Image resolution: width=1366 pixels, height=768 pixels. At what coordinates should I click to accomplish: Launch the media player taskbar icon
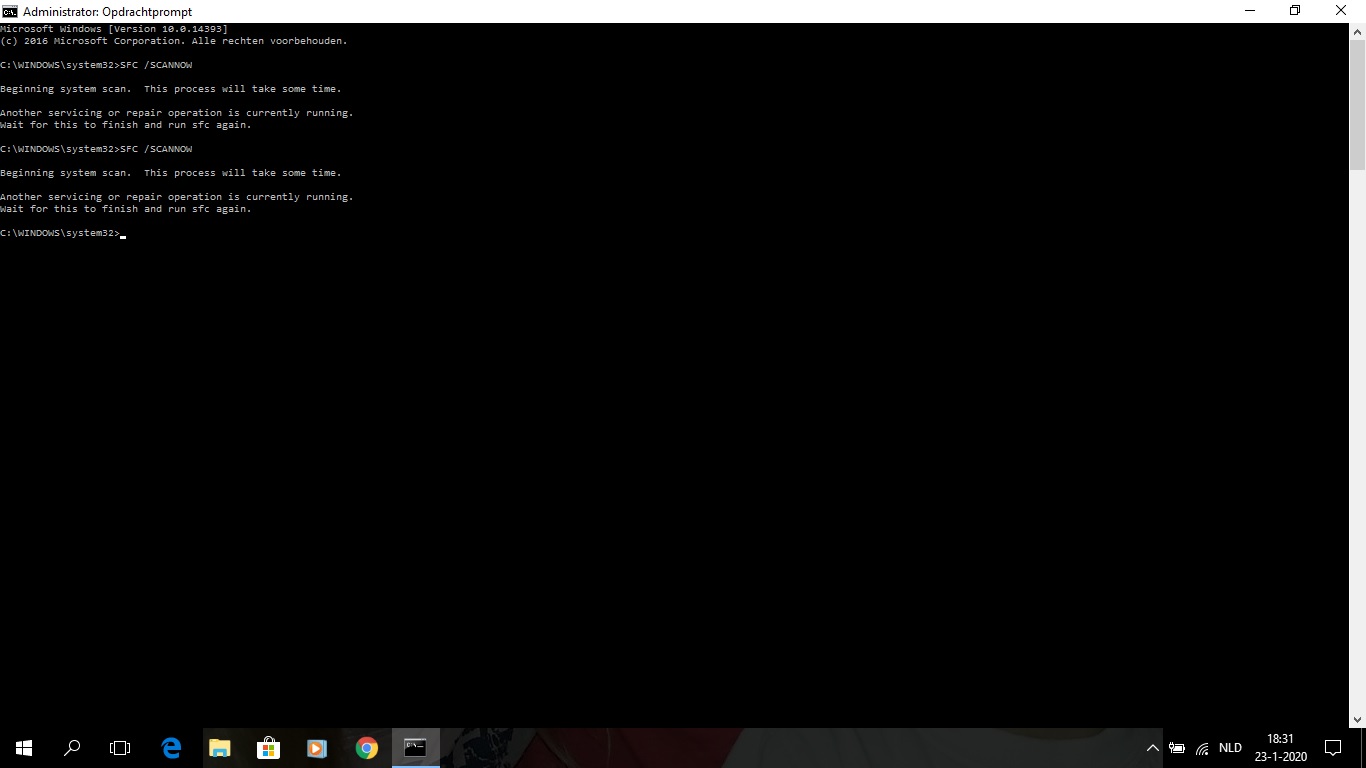pos(317,747)
